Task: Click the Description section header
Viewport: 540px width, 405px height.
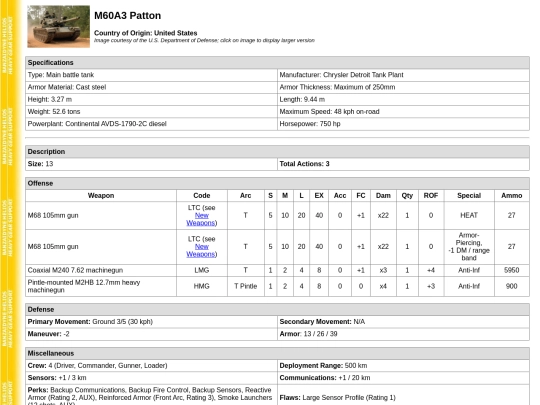Action: (277, 152)
